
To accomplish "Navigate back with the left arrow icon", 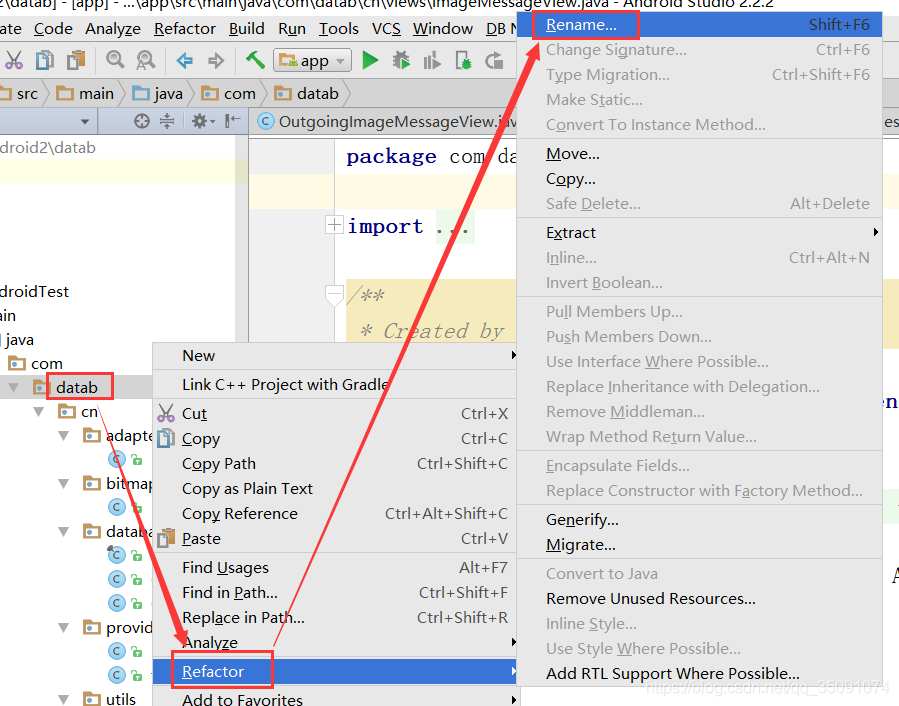I will click(185, 60).
